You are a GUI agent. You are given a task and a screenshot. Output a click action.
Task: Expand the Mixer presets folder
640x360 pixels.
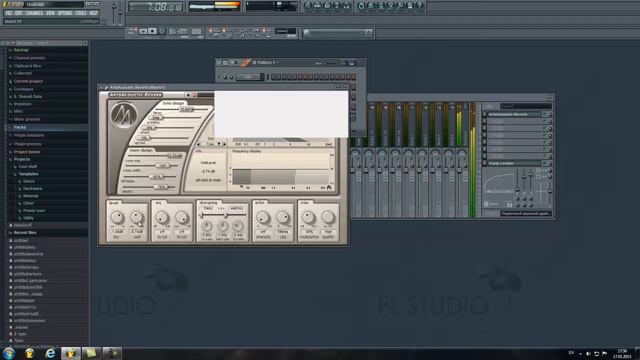27,119
